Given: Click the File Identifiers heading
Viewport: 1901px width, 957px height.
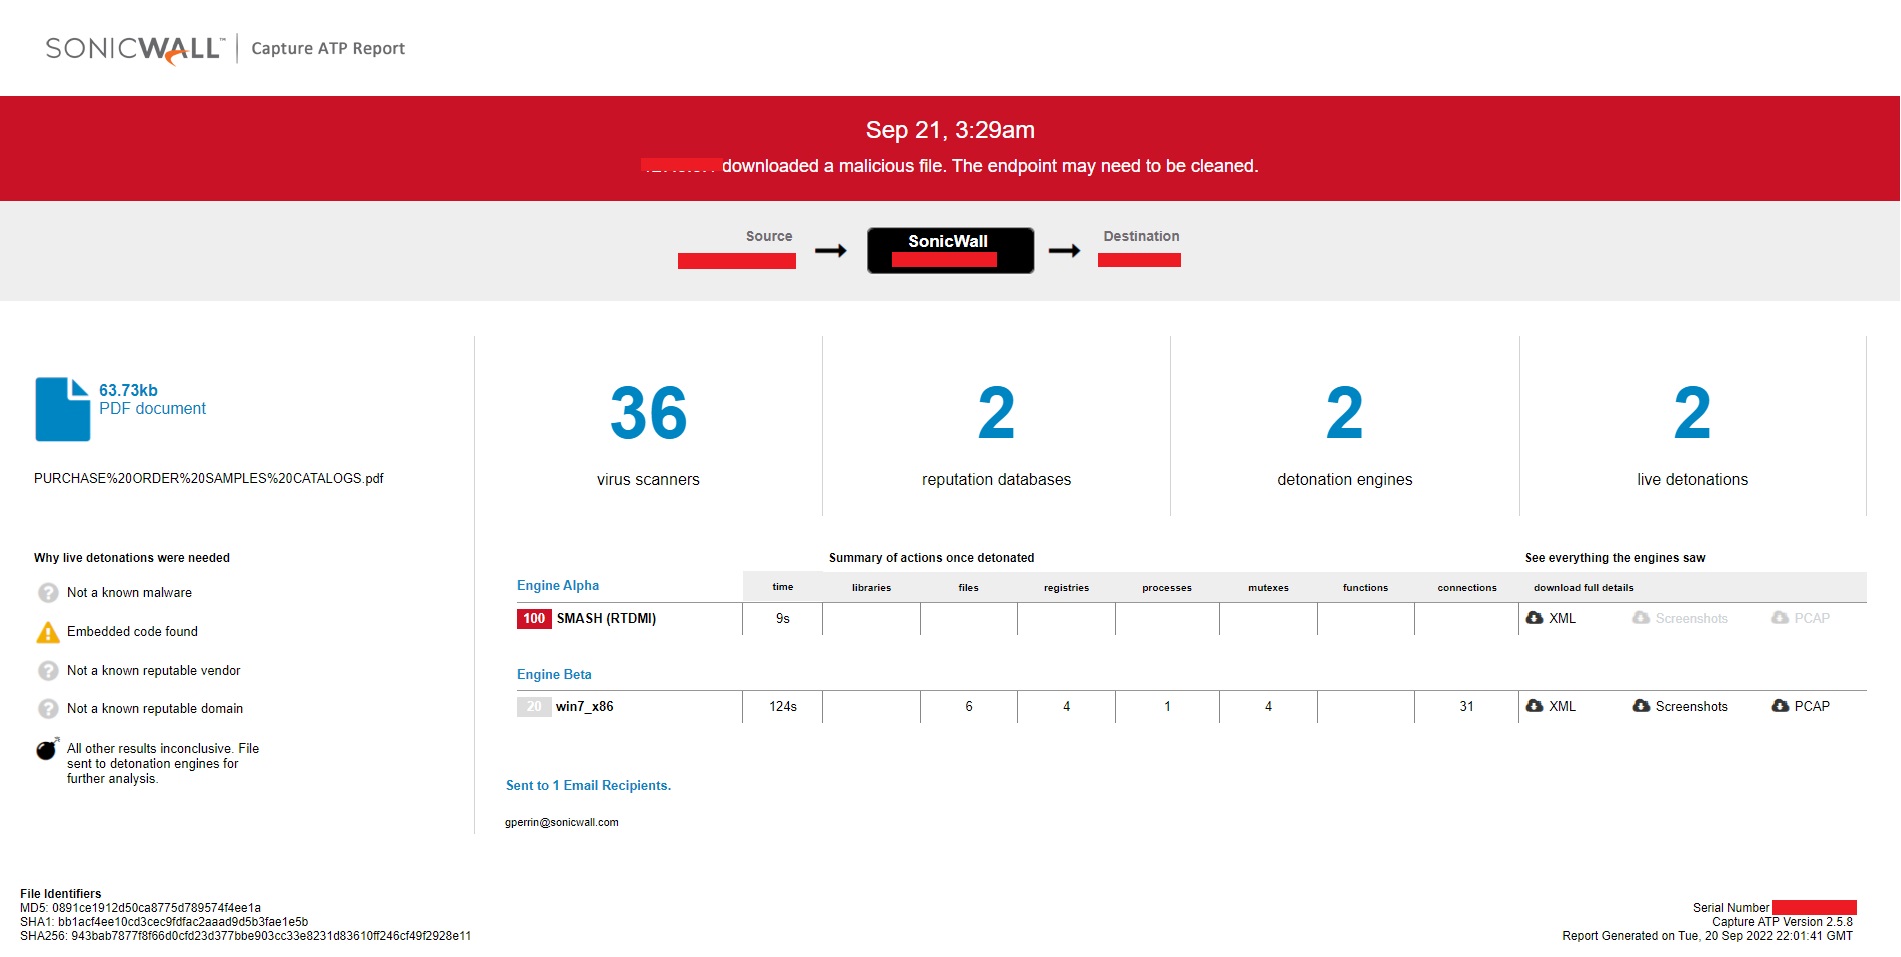Looking at the screenshot, I should [60, 894].
